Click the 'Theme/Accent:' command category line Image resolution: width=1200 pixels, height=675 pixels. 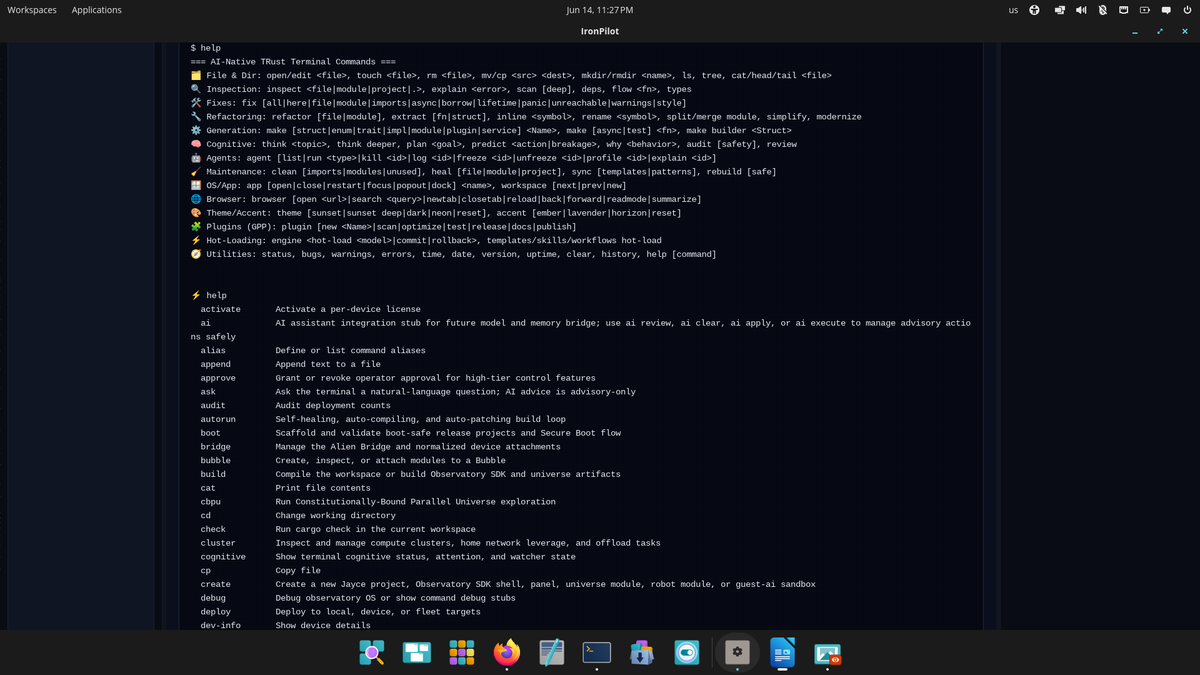tap(436, 213)
